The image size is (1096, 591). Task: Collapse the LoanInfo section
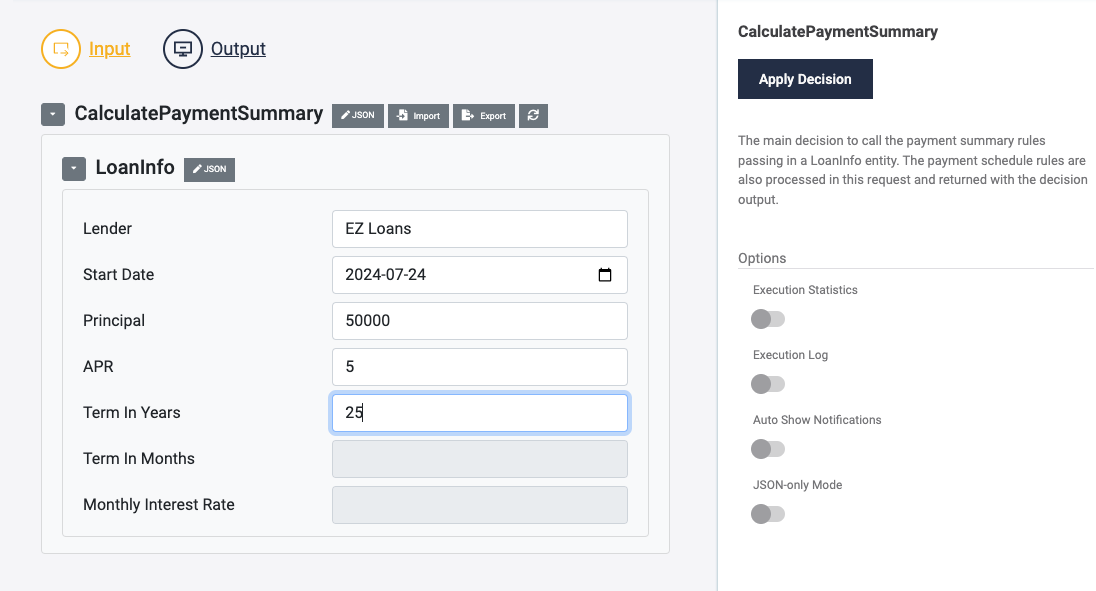(x=74, y=169)
